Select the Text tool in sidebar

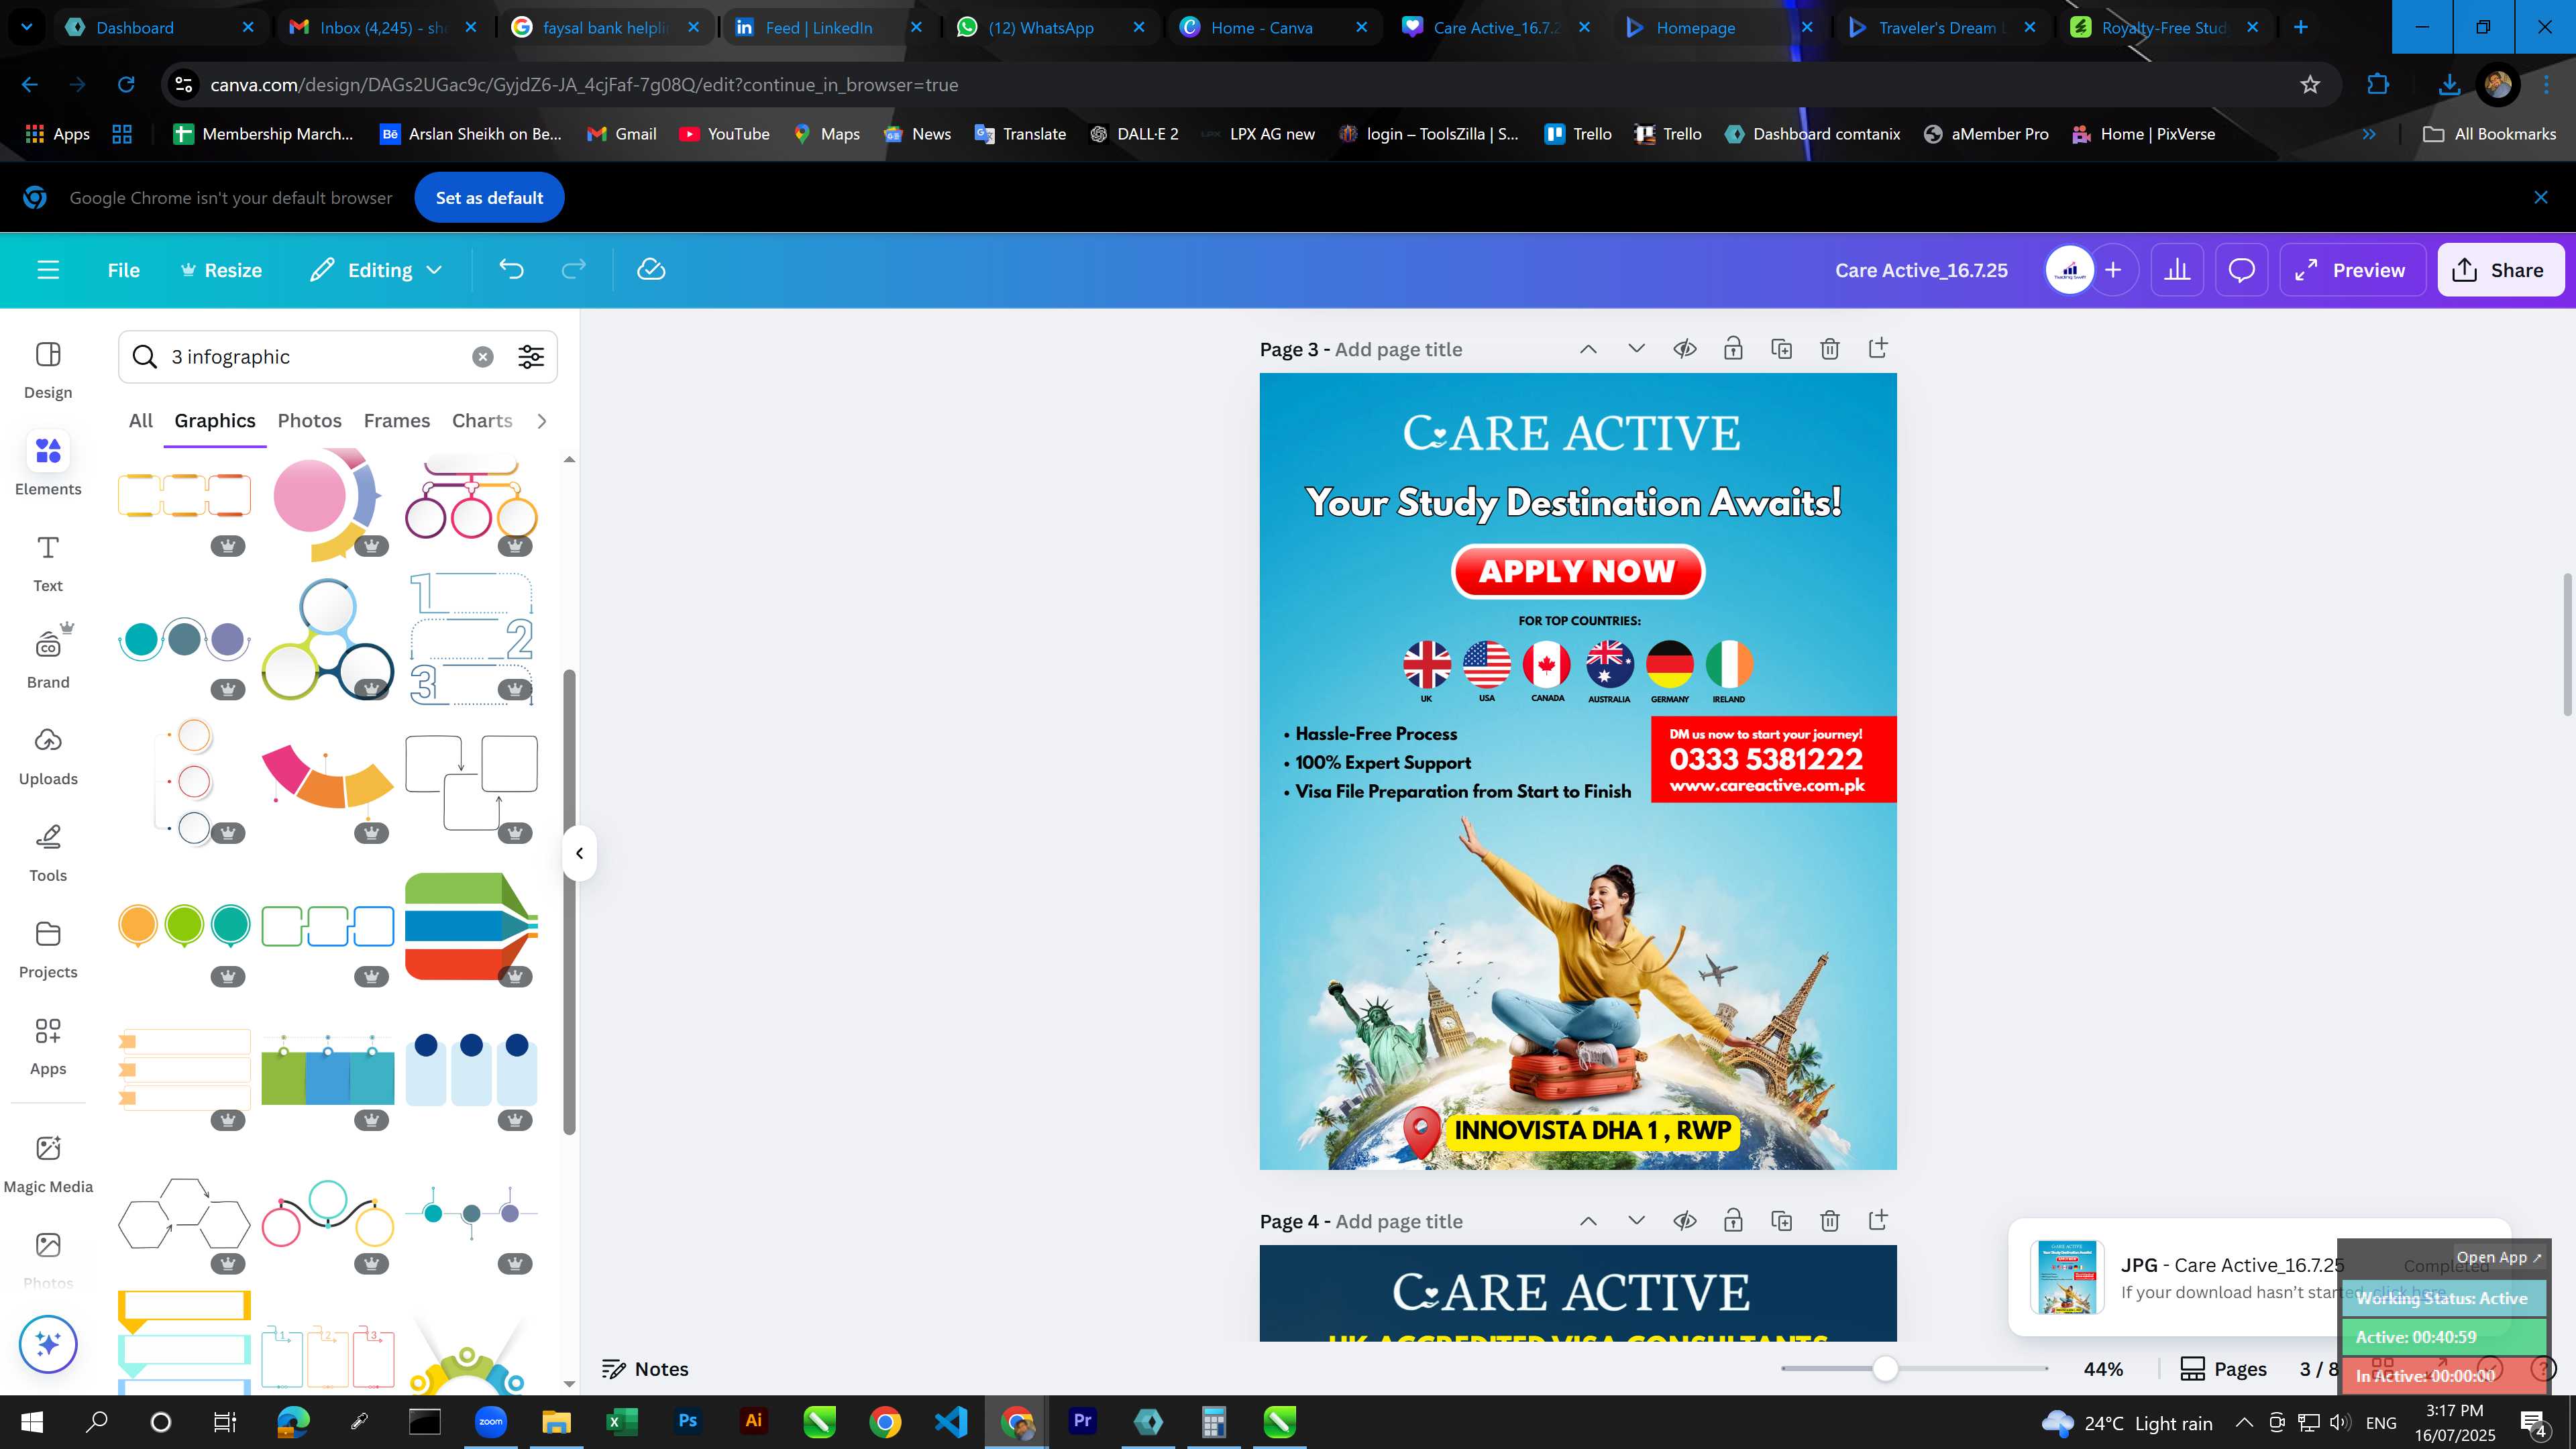[x=48, y=563]
